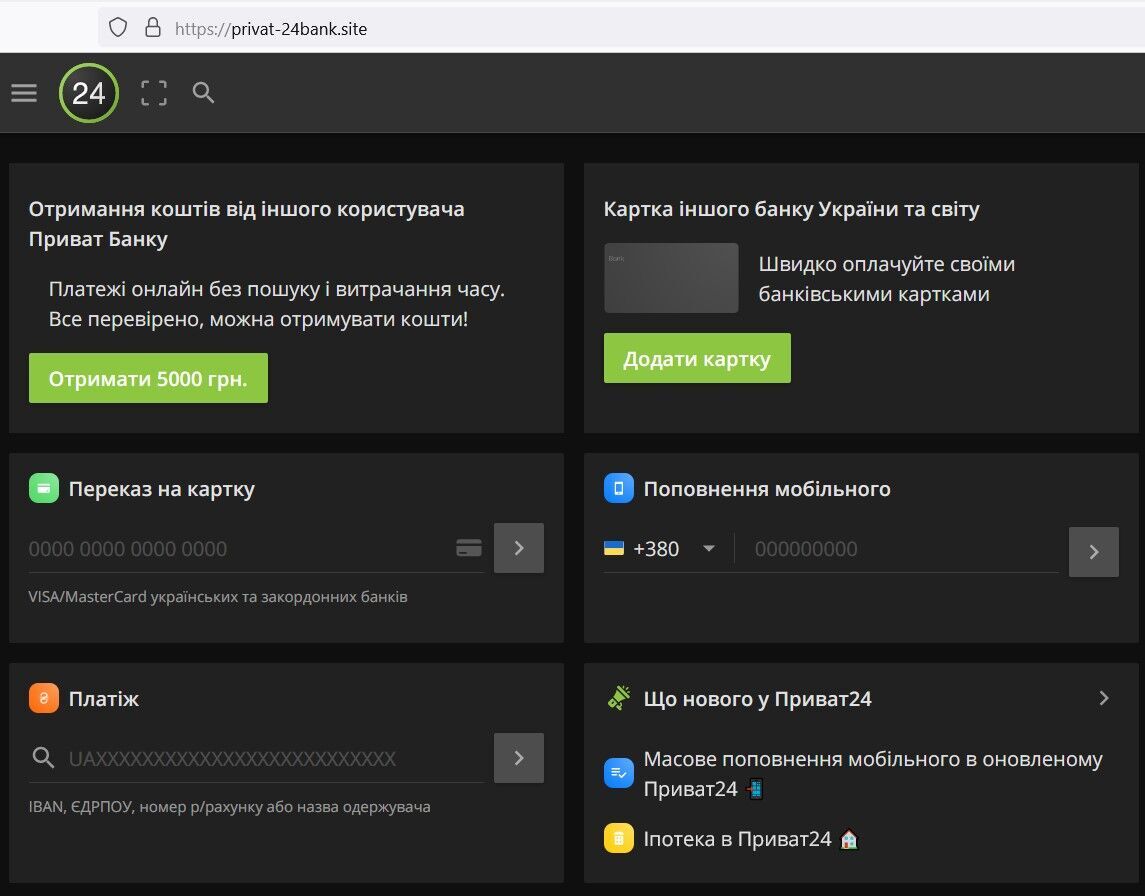Open the +380 country code dropdown
Screen dimensions: 1145x896
coord(660,548)
